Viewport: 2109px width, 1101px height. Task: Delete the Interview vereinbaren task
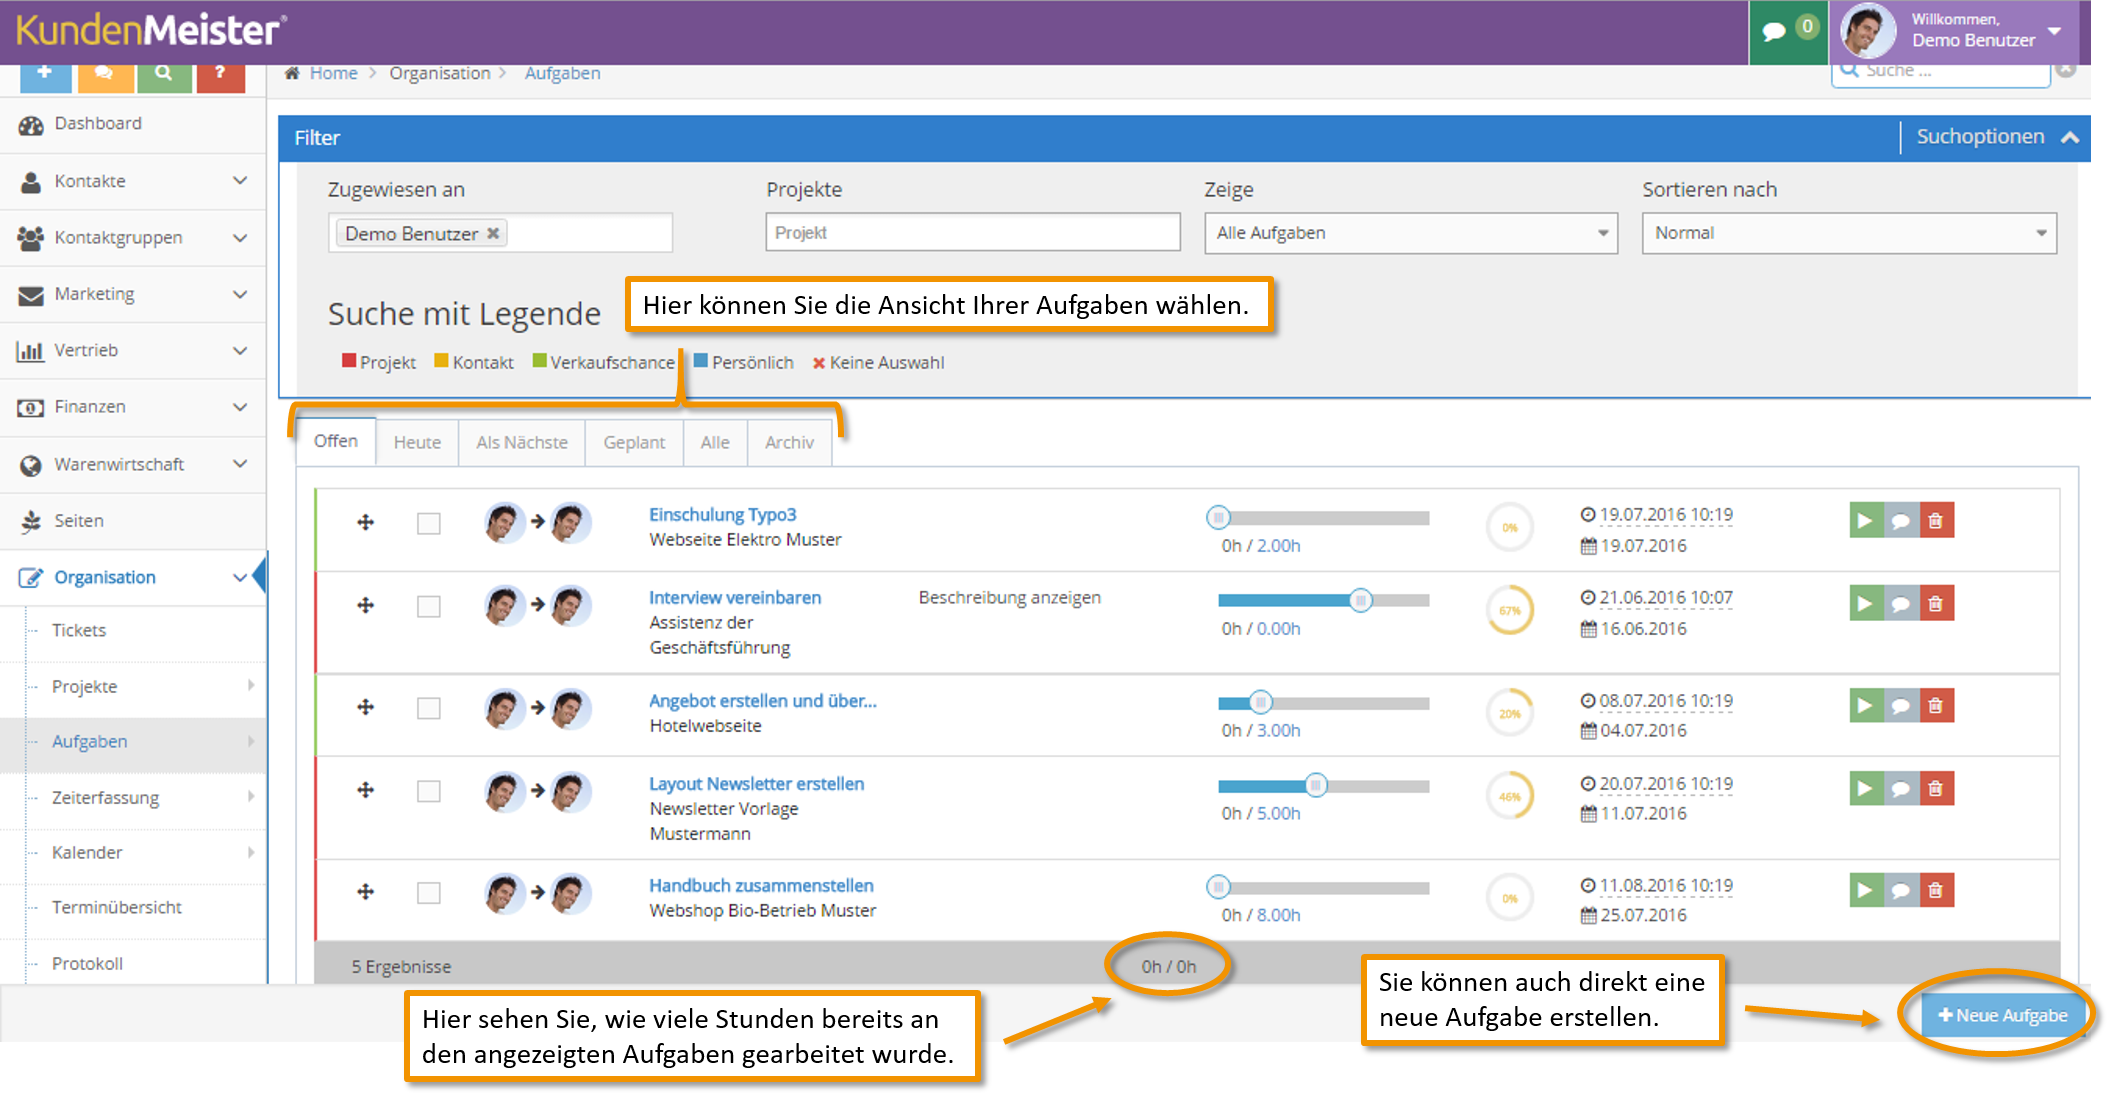coord(1936,604)
